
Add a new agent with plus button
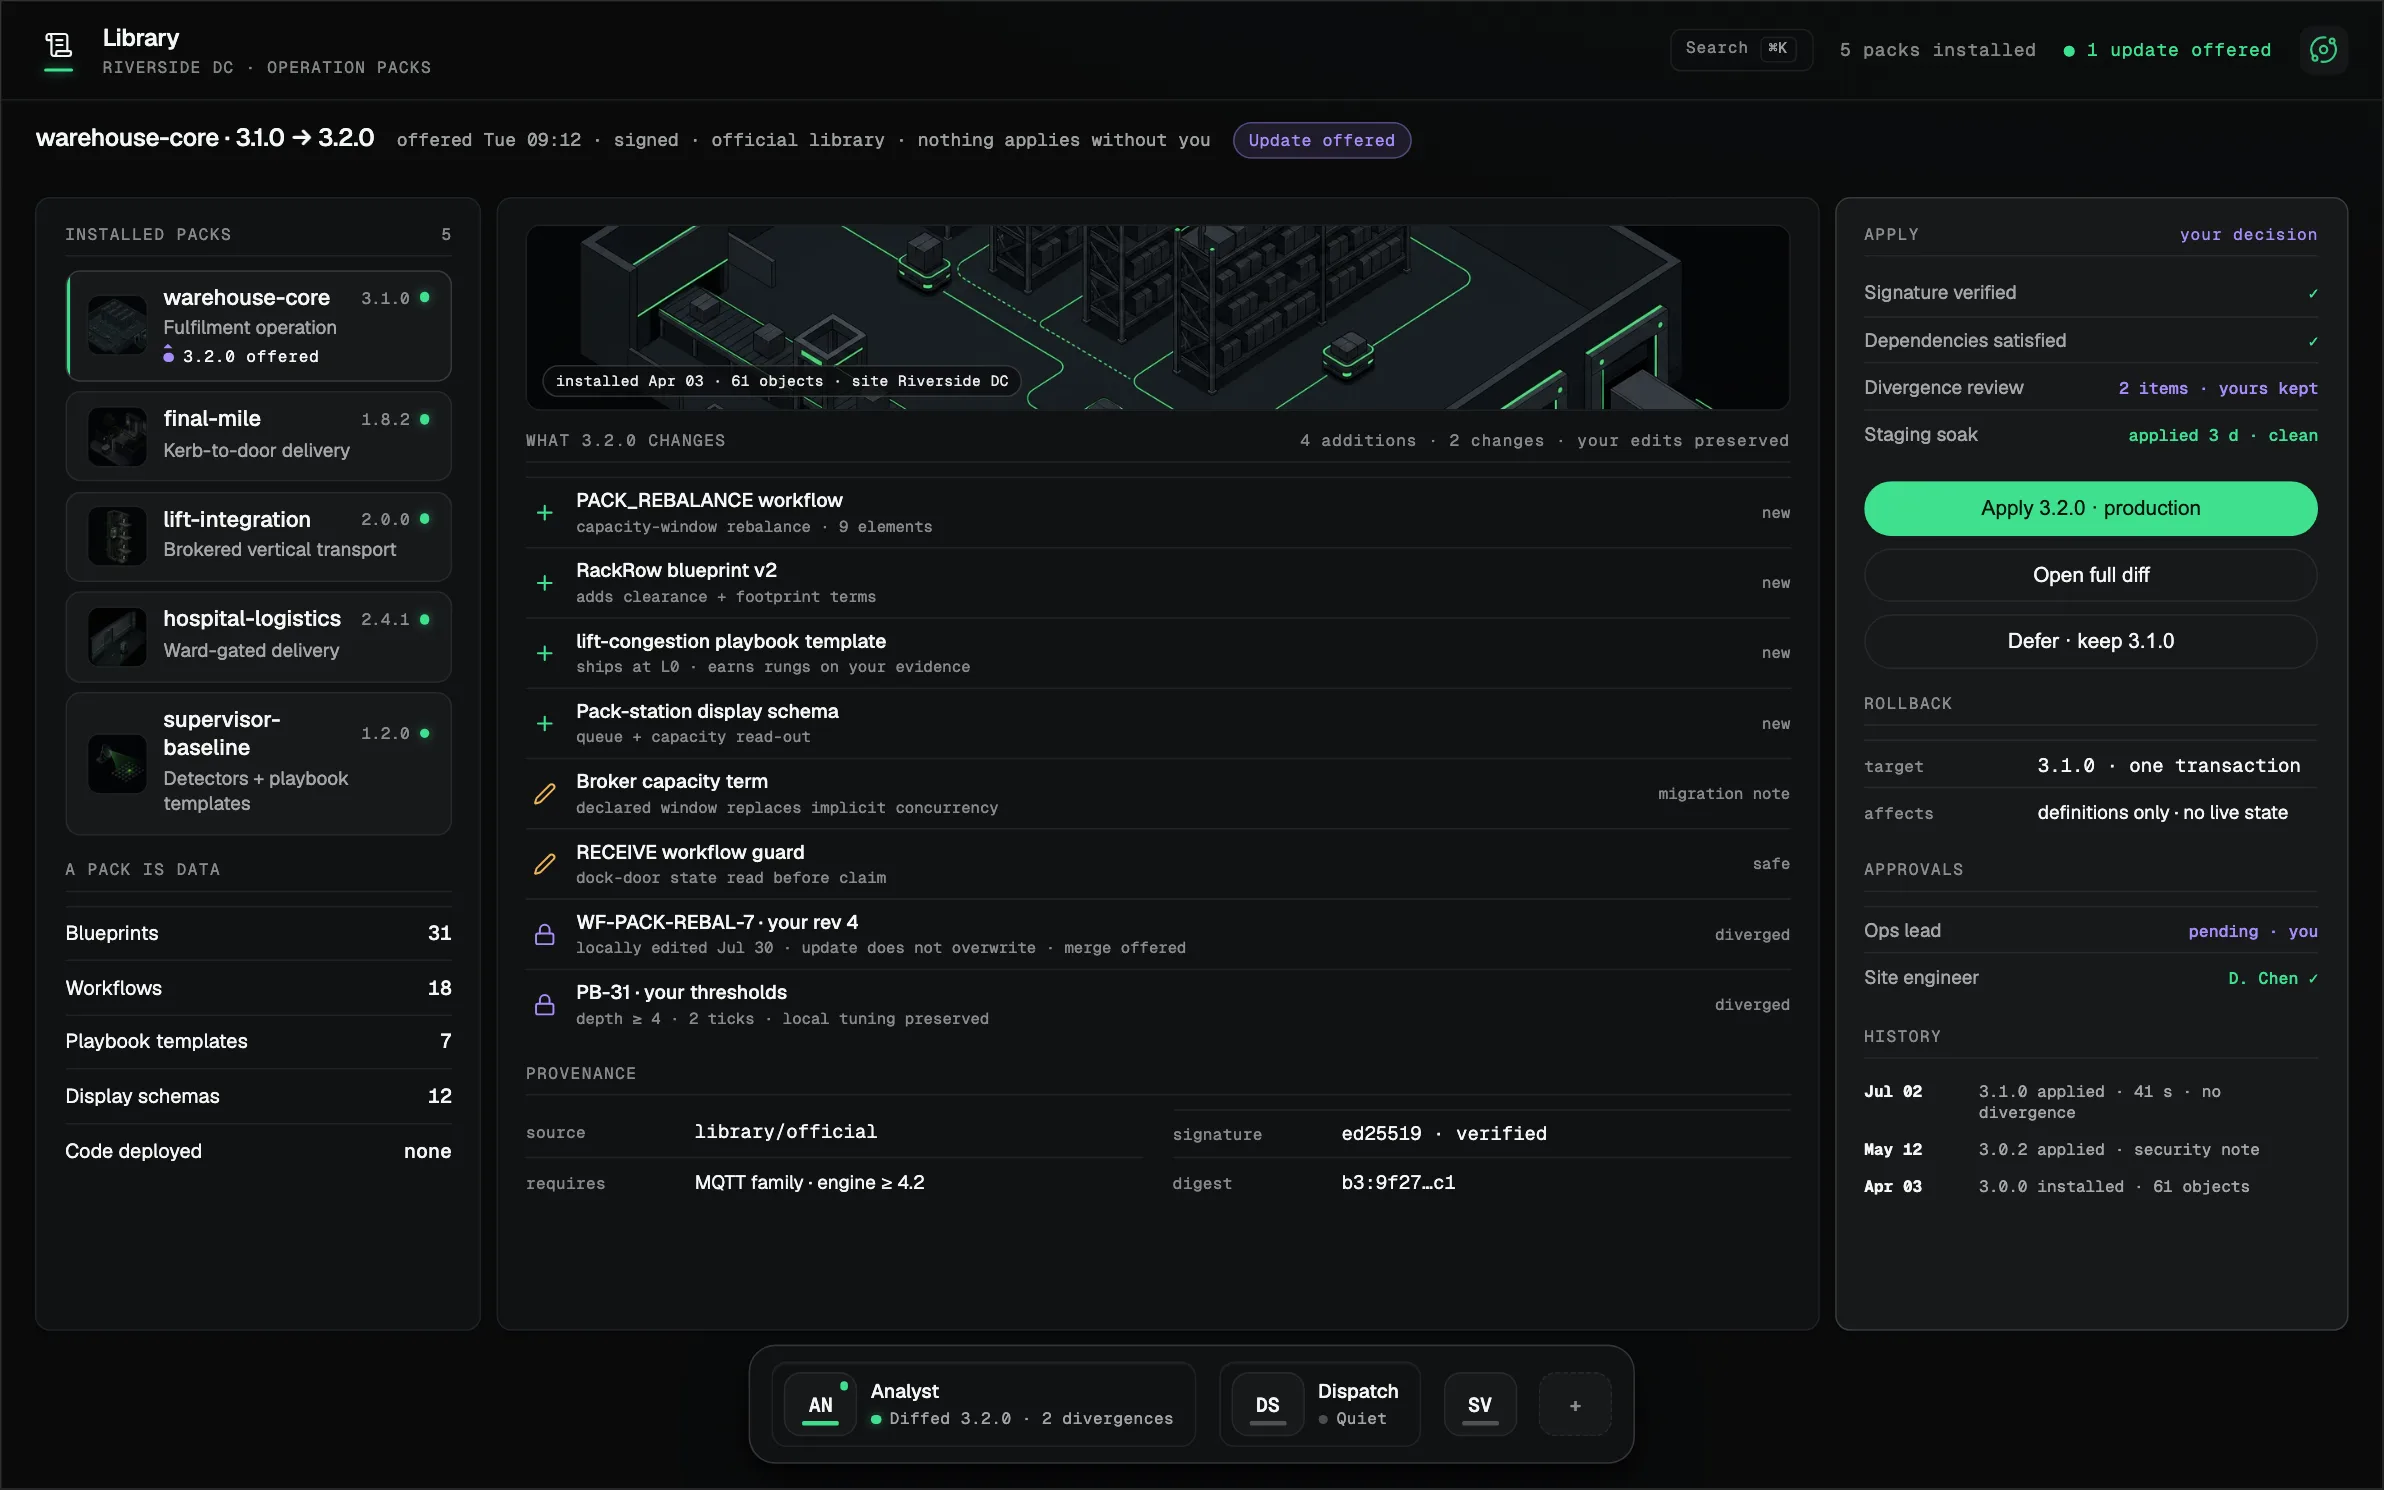pyautogui.click(x=1575, y=1405)
